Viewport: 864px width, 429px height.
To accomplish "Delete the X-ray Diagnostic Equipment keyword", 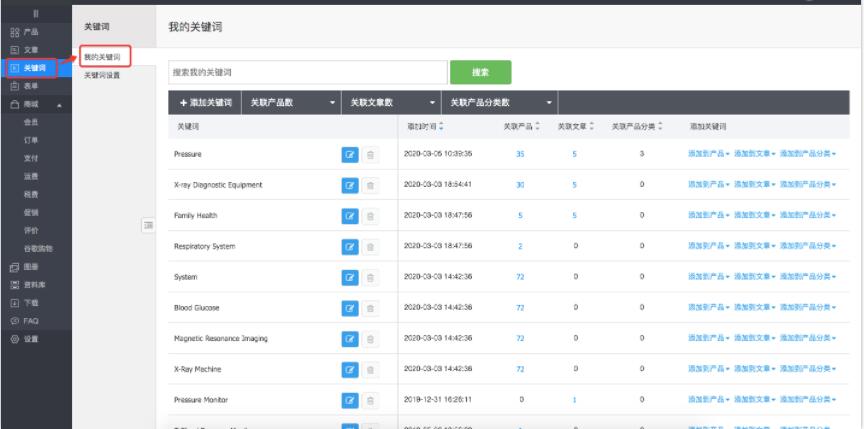I will [x=369, y=185].
